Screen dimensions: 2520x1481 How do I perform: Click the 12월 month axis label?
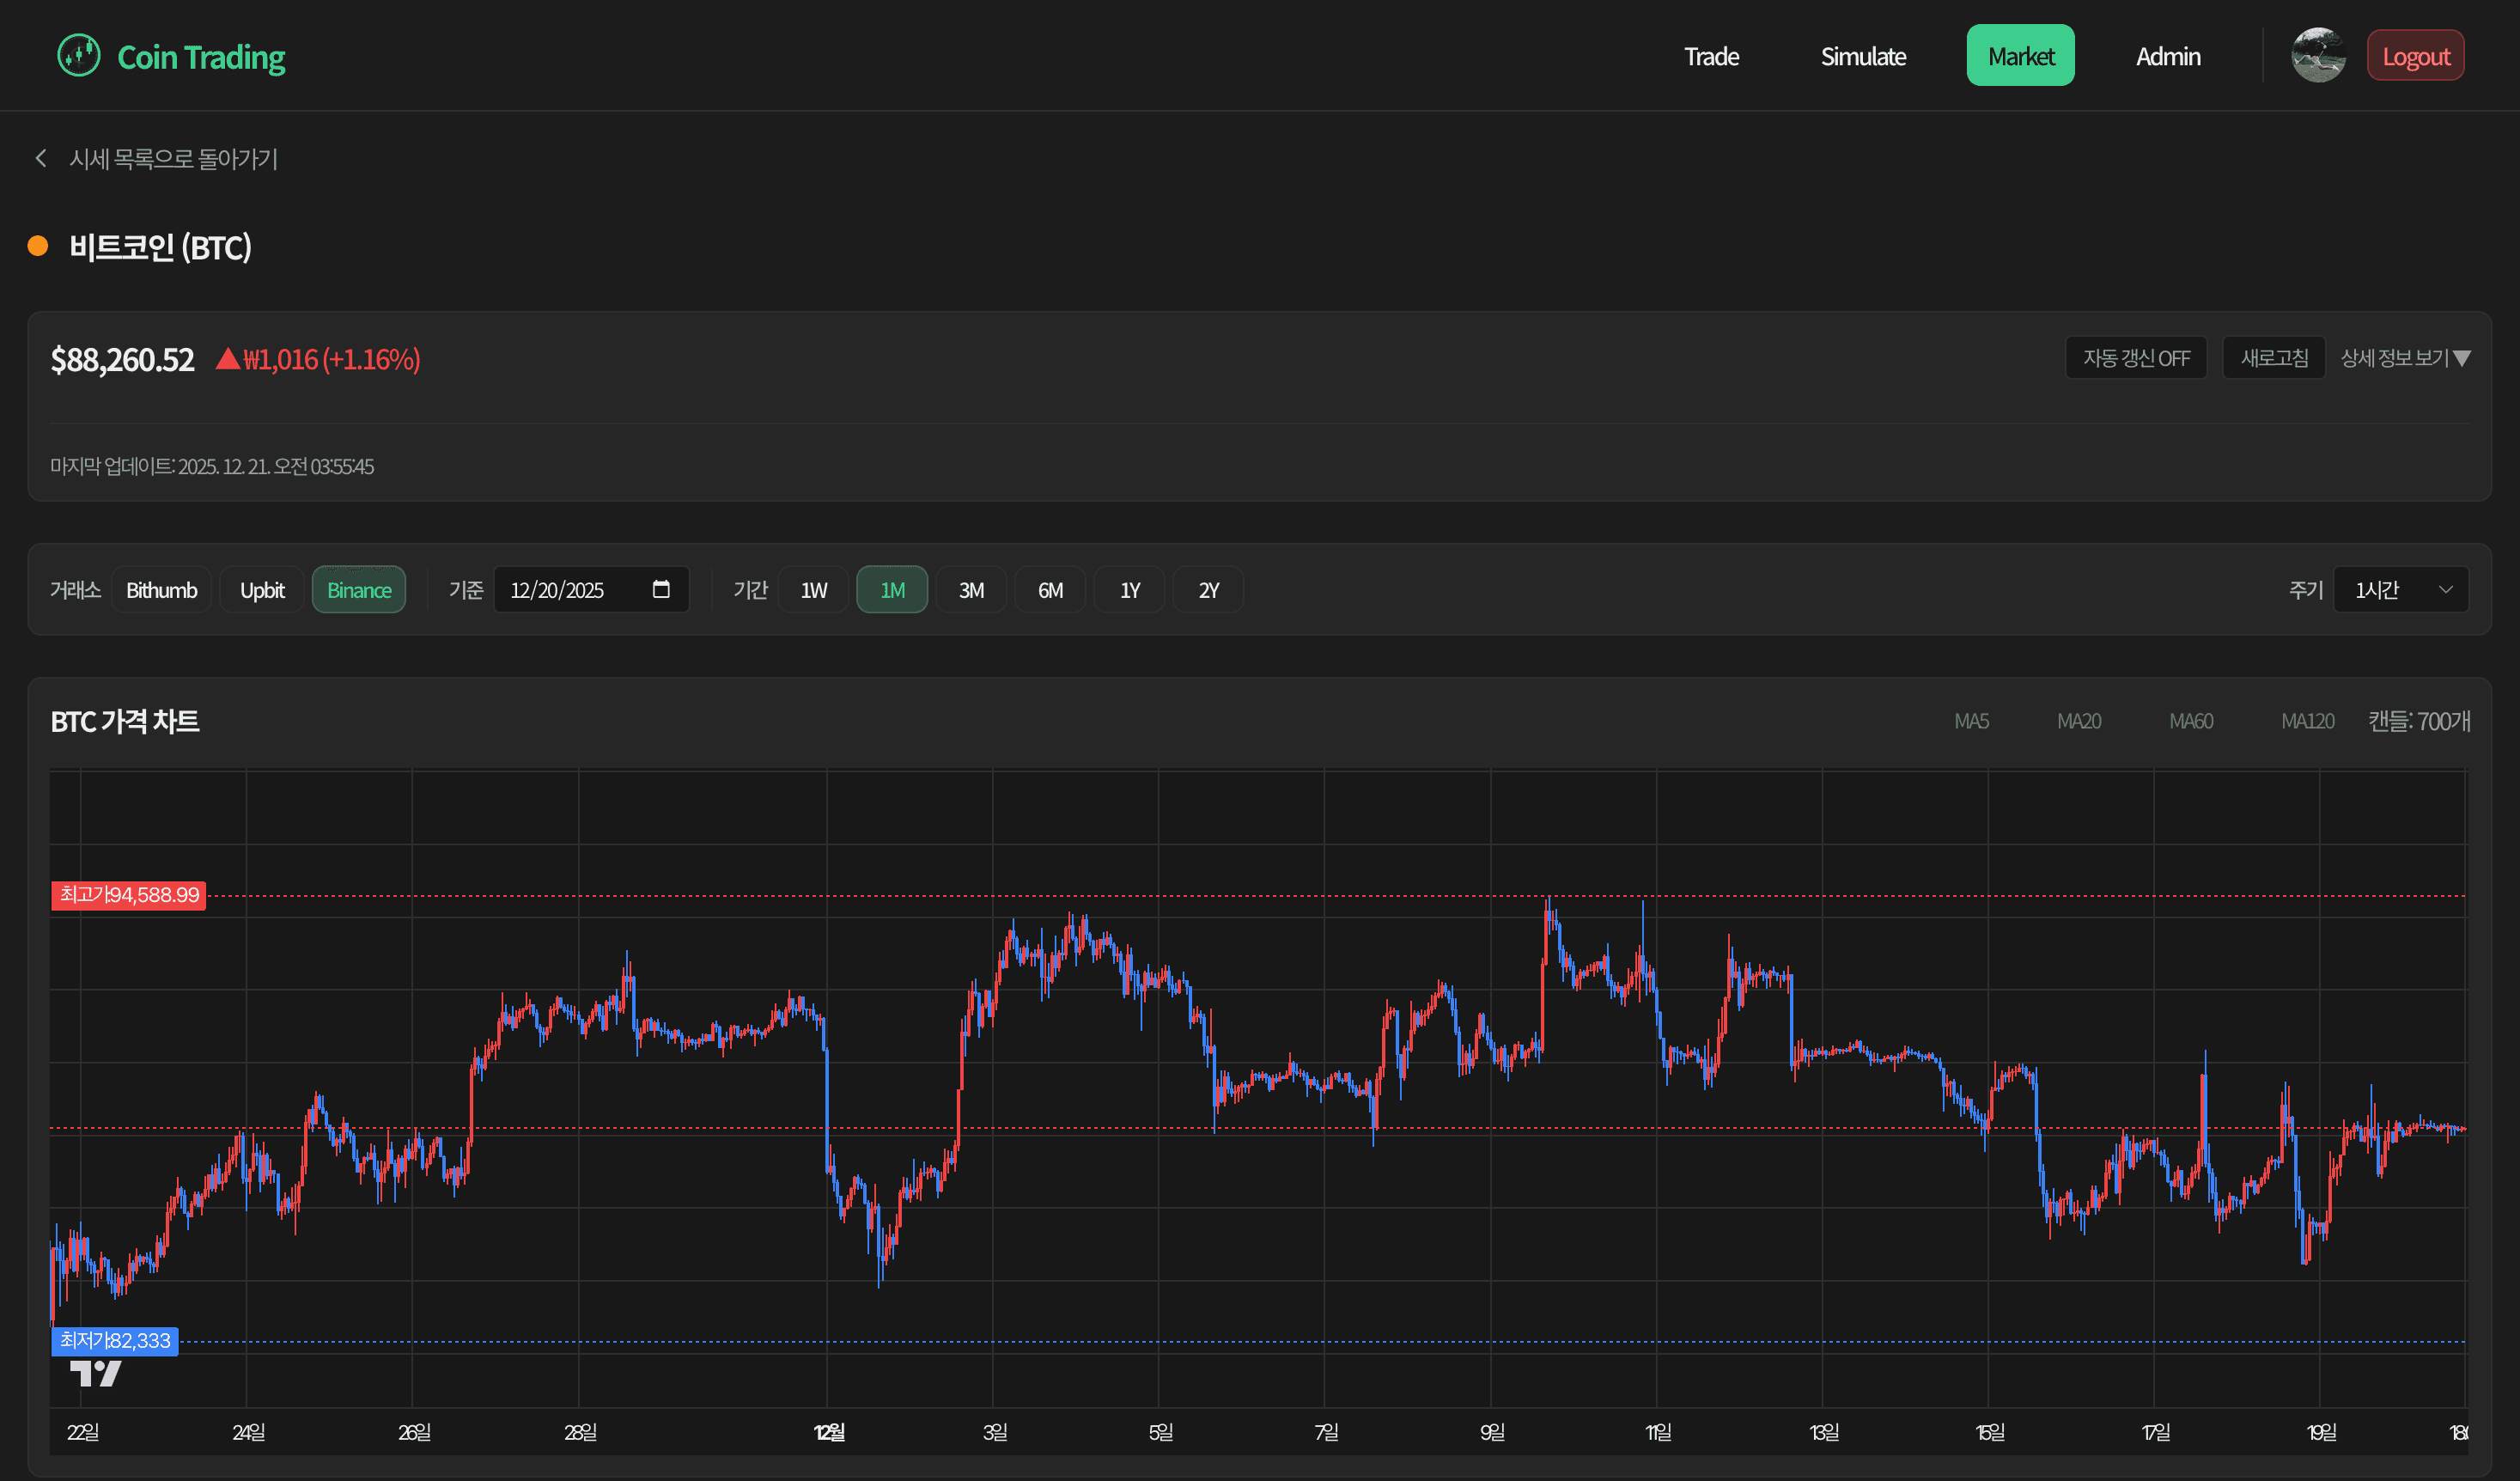click(829, 1432)
